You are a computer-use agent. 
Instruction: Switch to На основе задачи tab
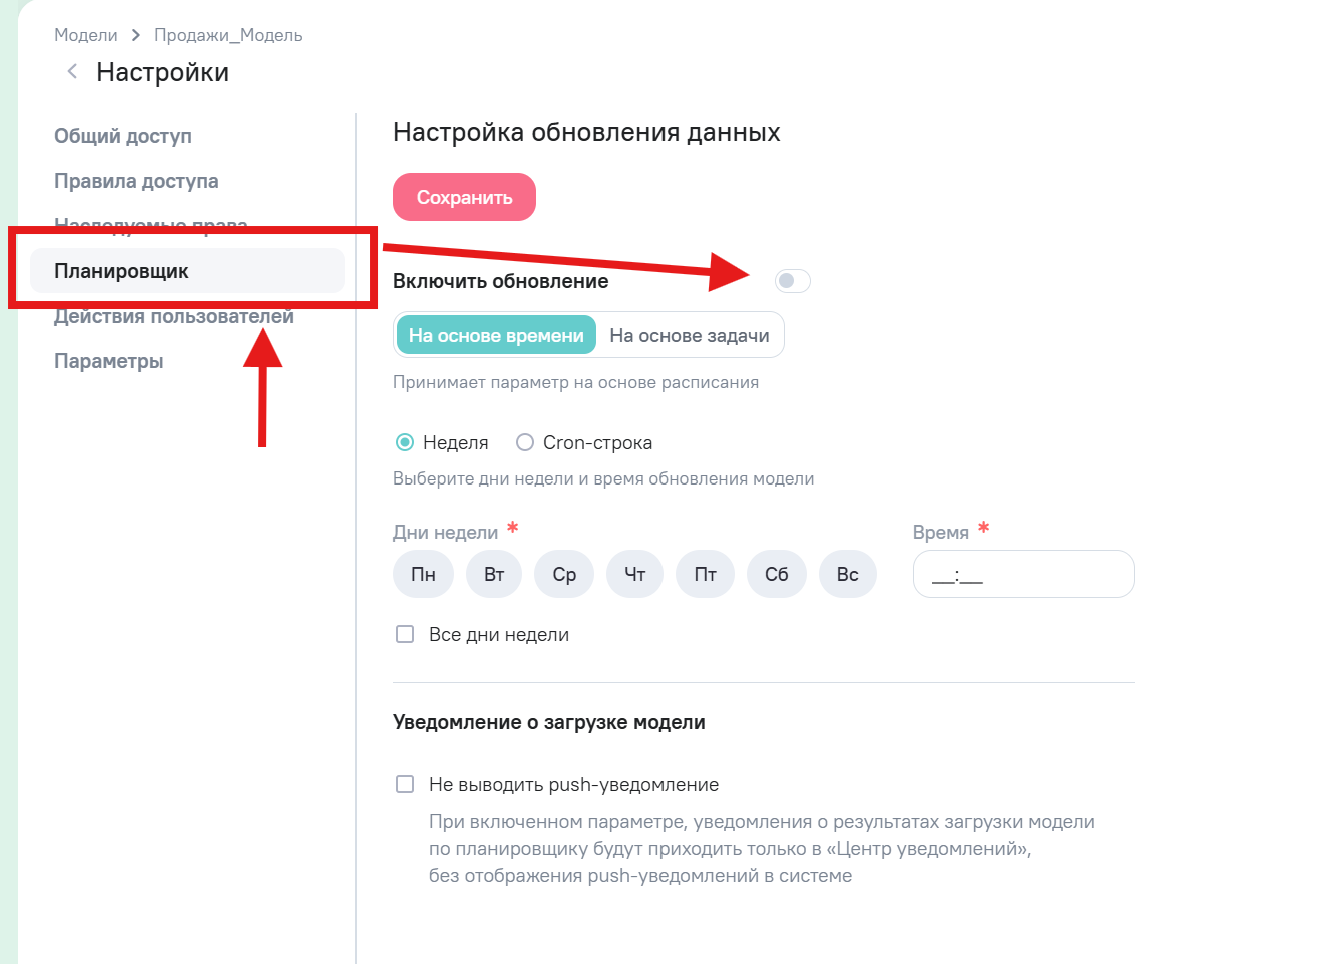click(x=689, y=335)
